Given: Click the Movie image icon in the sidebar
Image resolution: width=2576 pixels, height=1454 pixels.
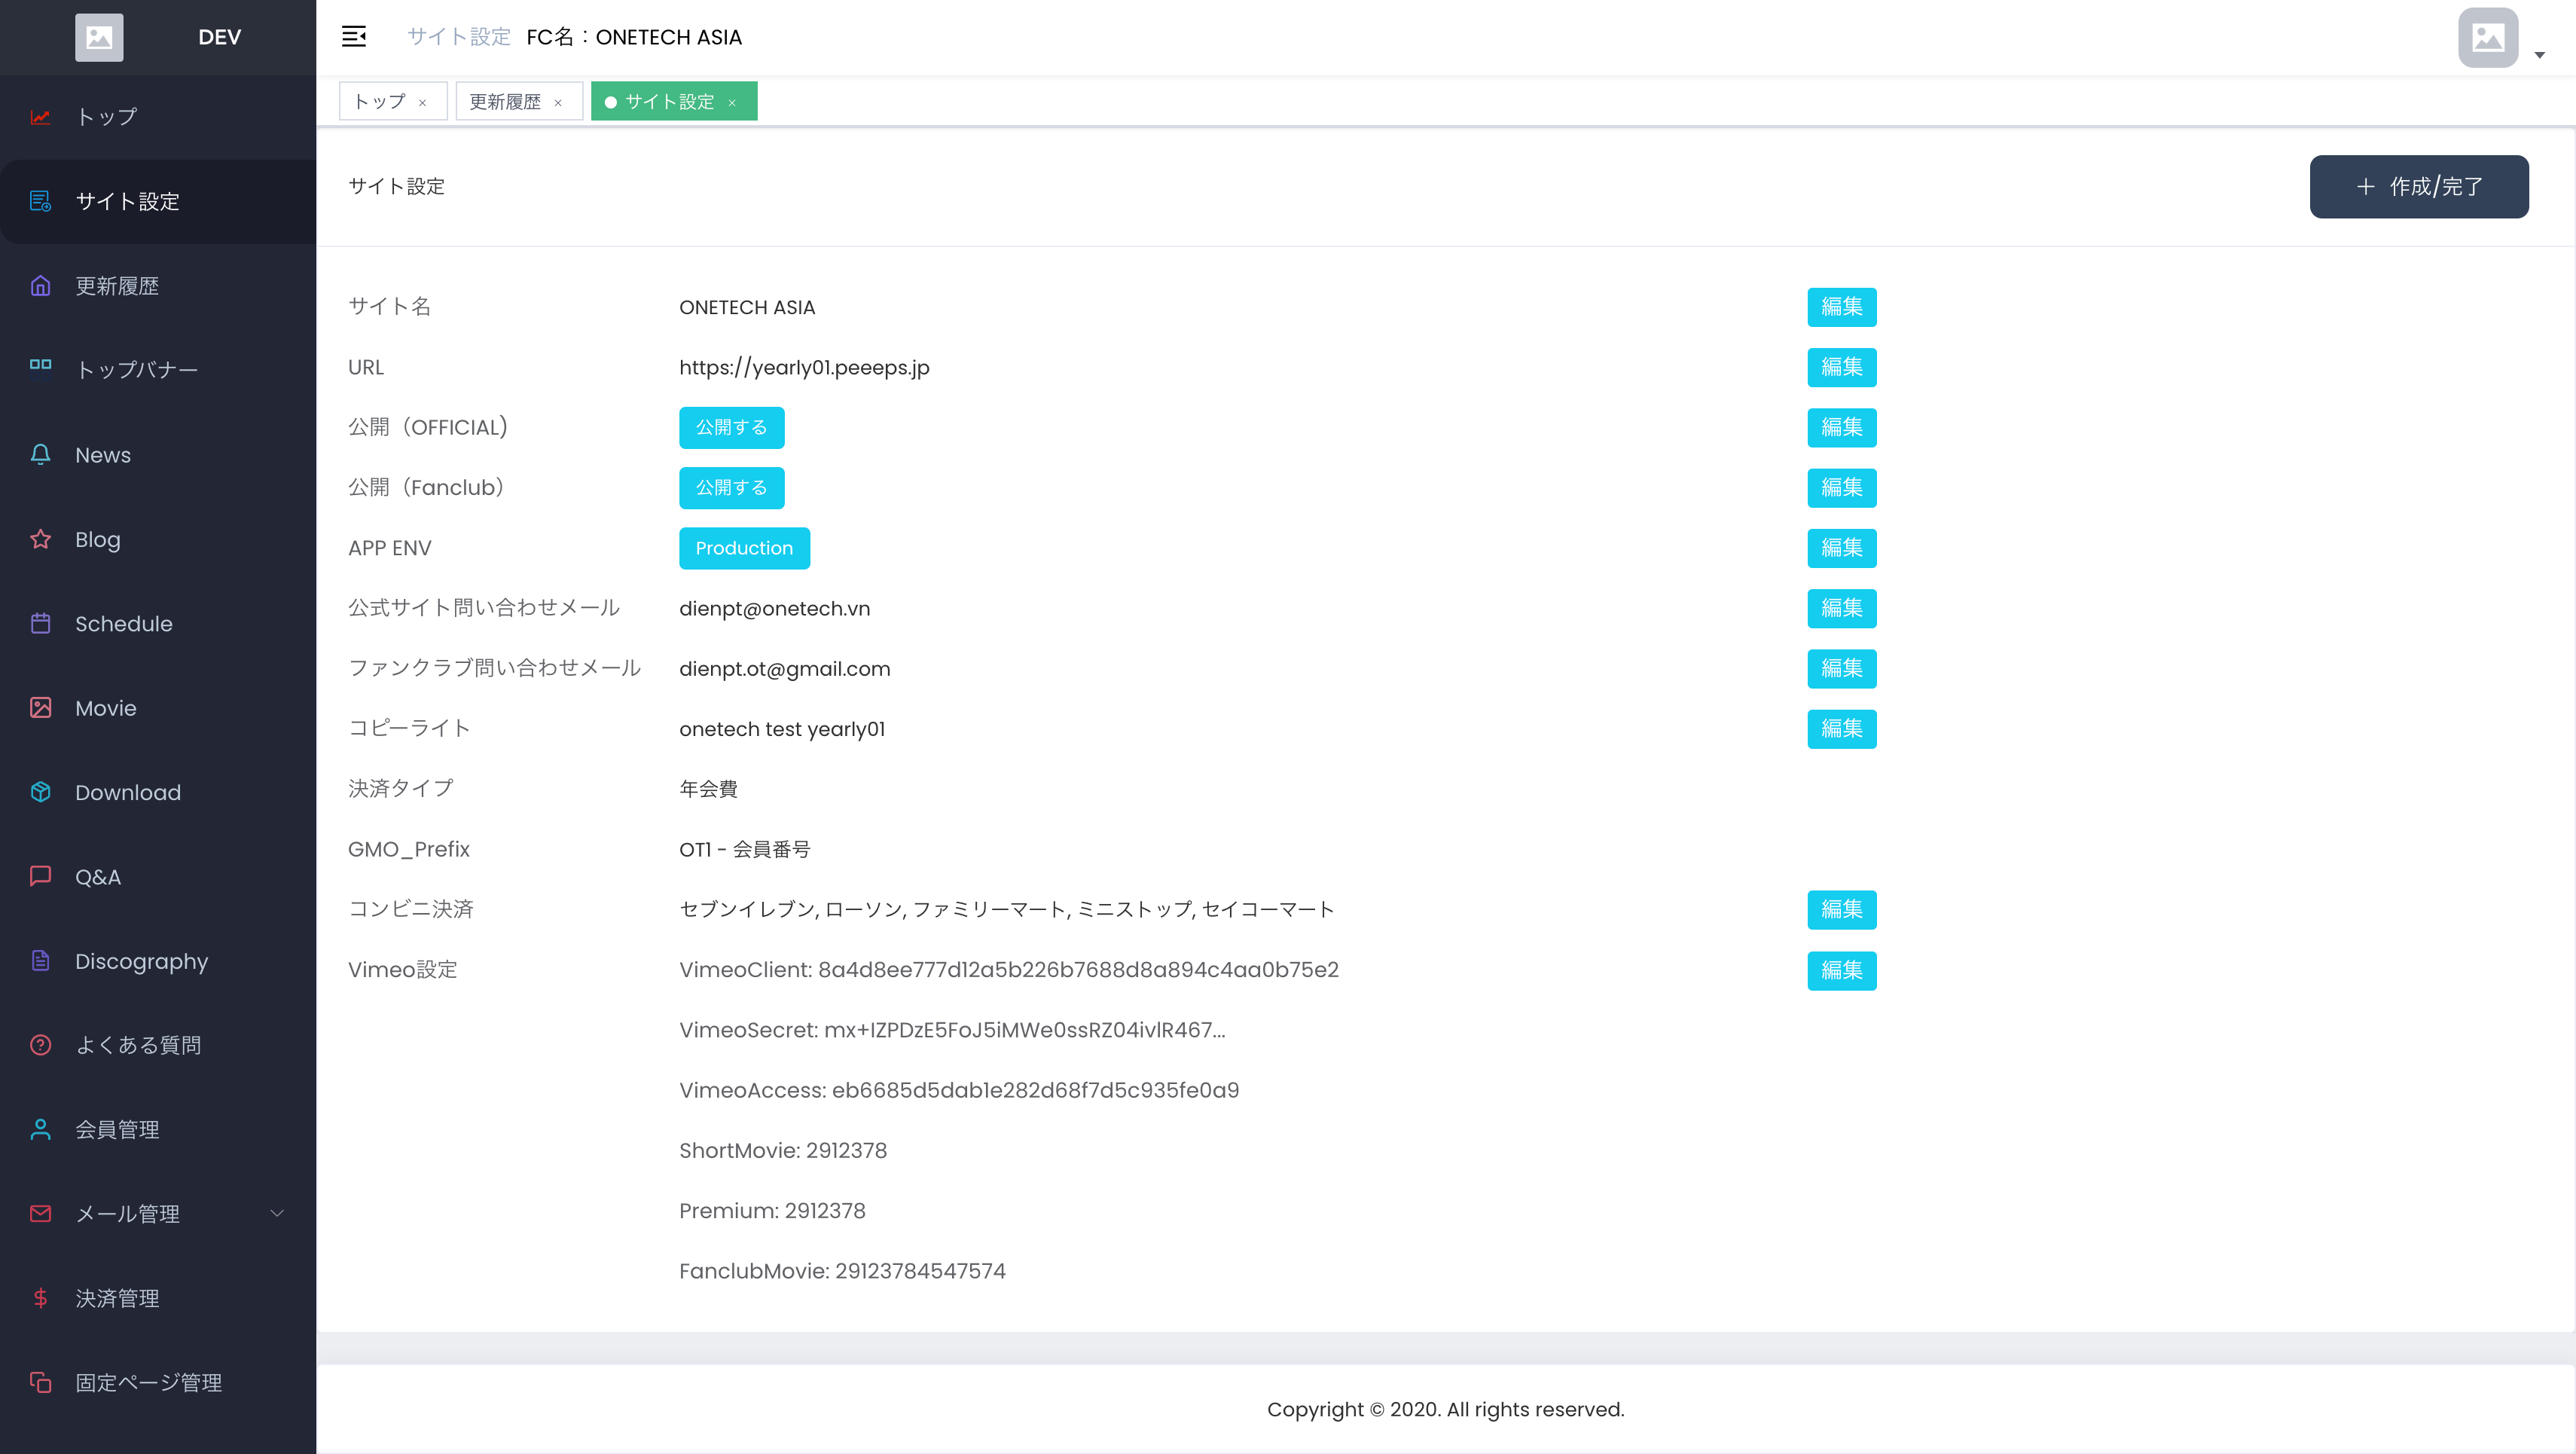Looking at the screenshot, I should [x=40, y=708].
